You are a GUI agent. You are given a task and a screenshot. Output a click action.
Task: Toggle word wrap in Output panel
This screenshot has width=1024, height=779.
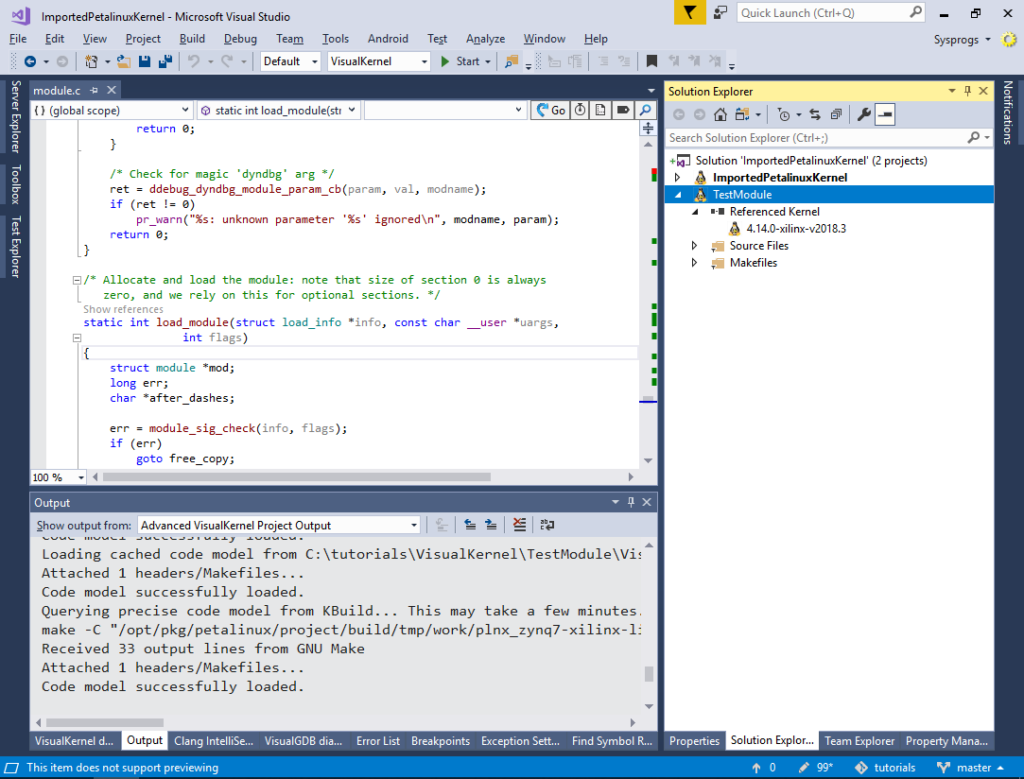tap(547, 525)
